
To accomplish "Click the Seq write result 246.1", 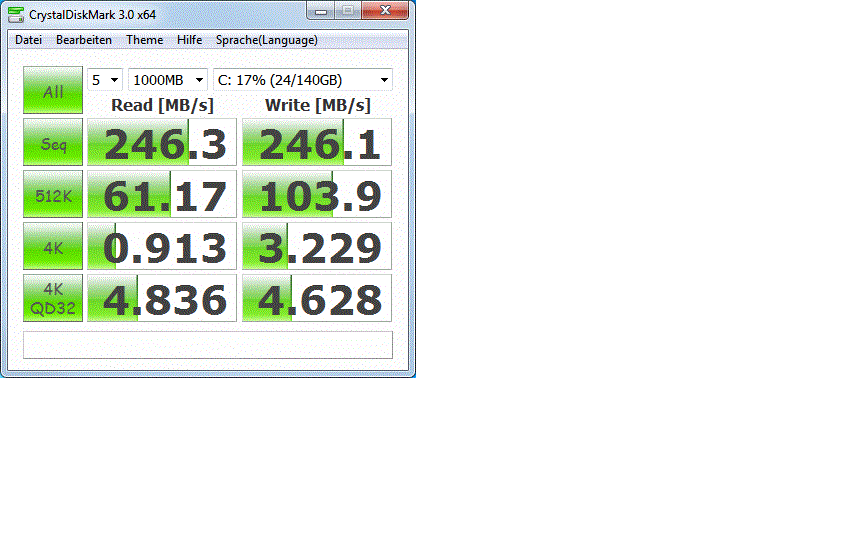I will 317,142.
